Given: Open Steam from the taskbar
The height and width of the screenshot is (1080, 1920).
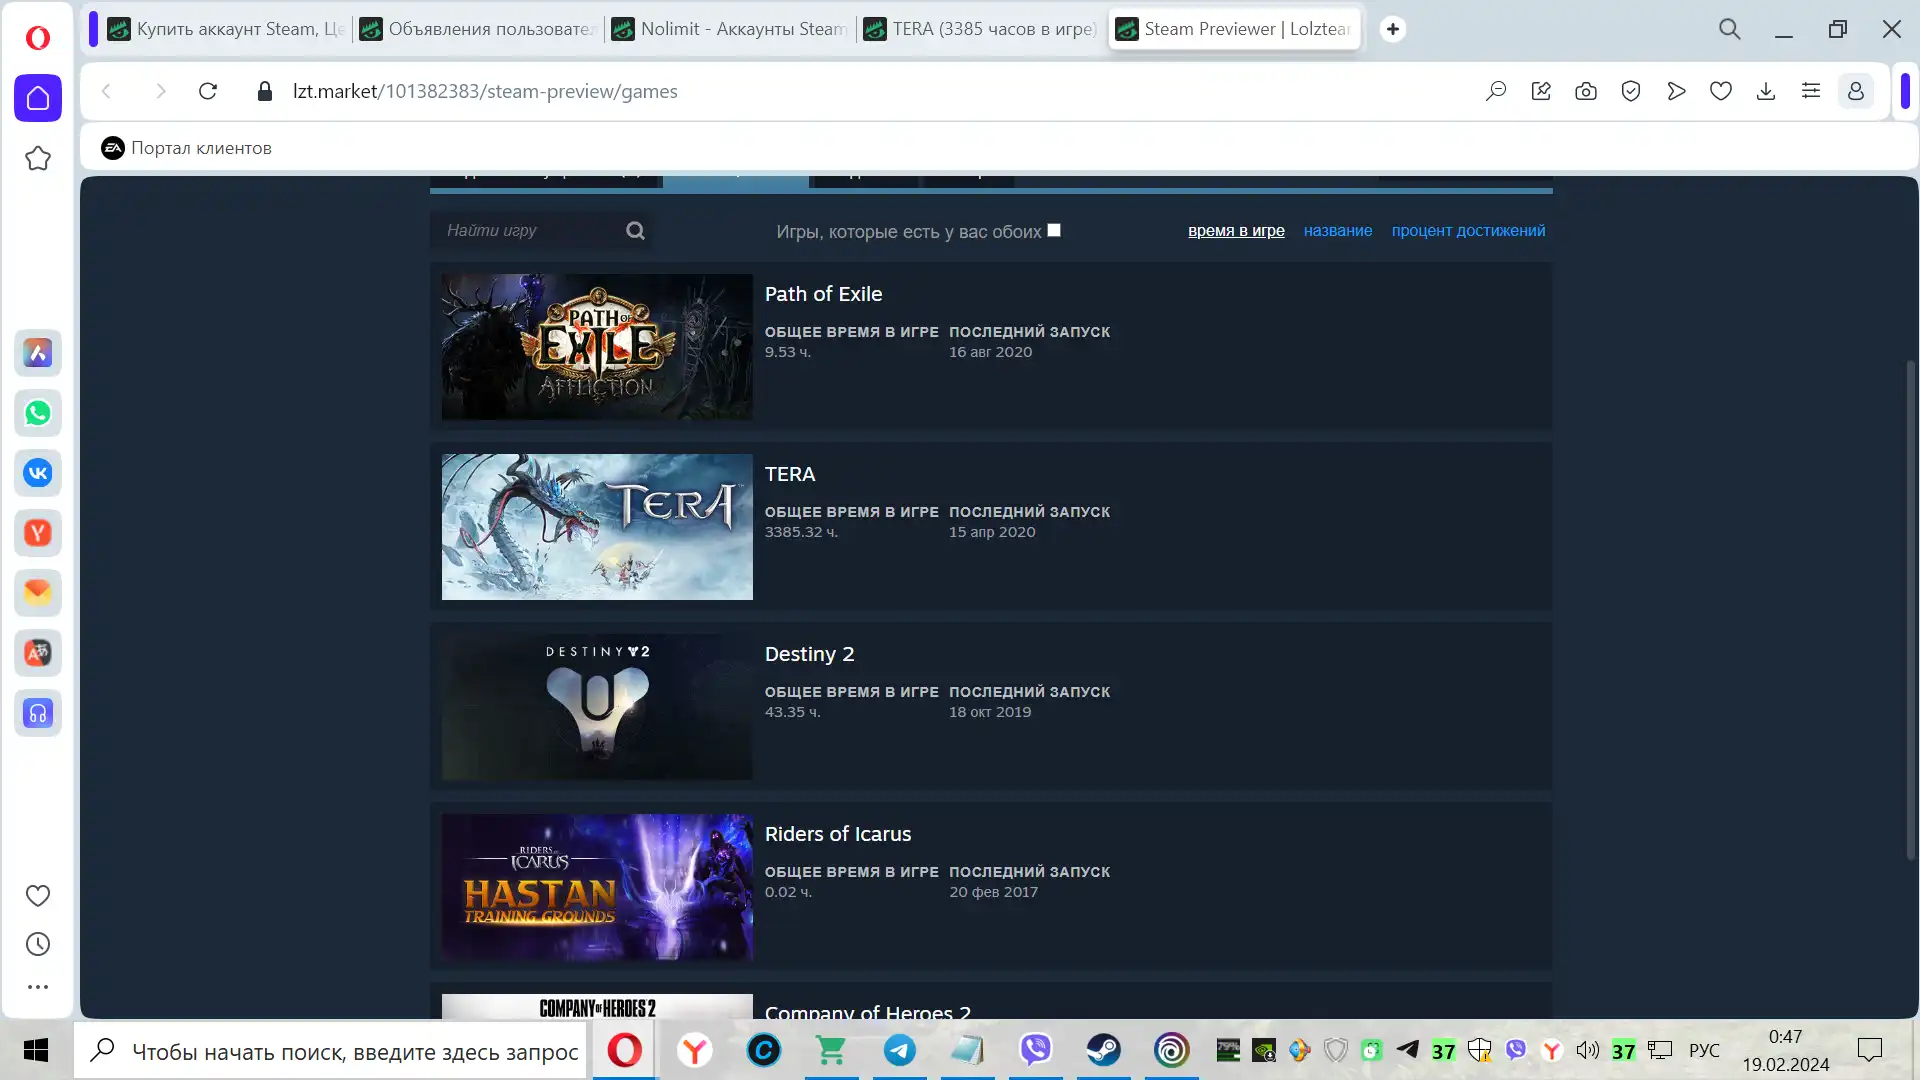Looking at the screenshot, I should point(1104,1050).
